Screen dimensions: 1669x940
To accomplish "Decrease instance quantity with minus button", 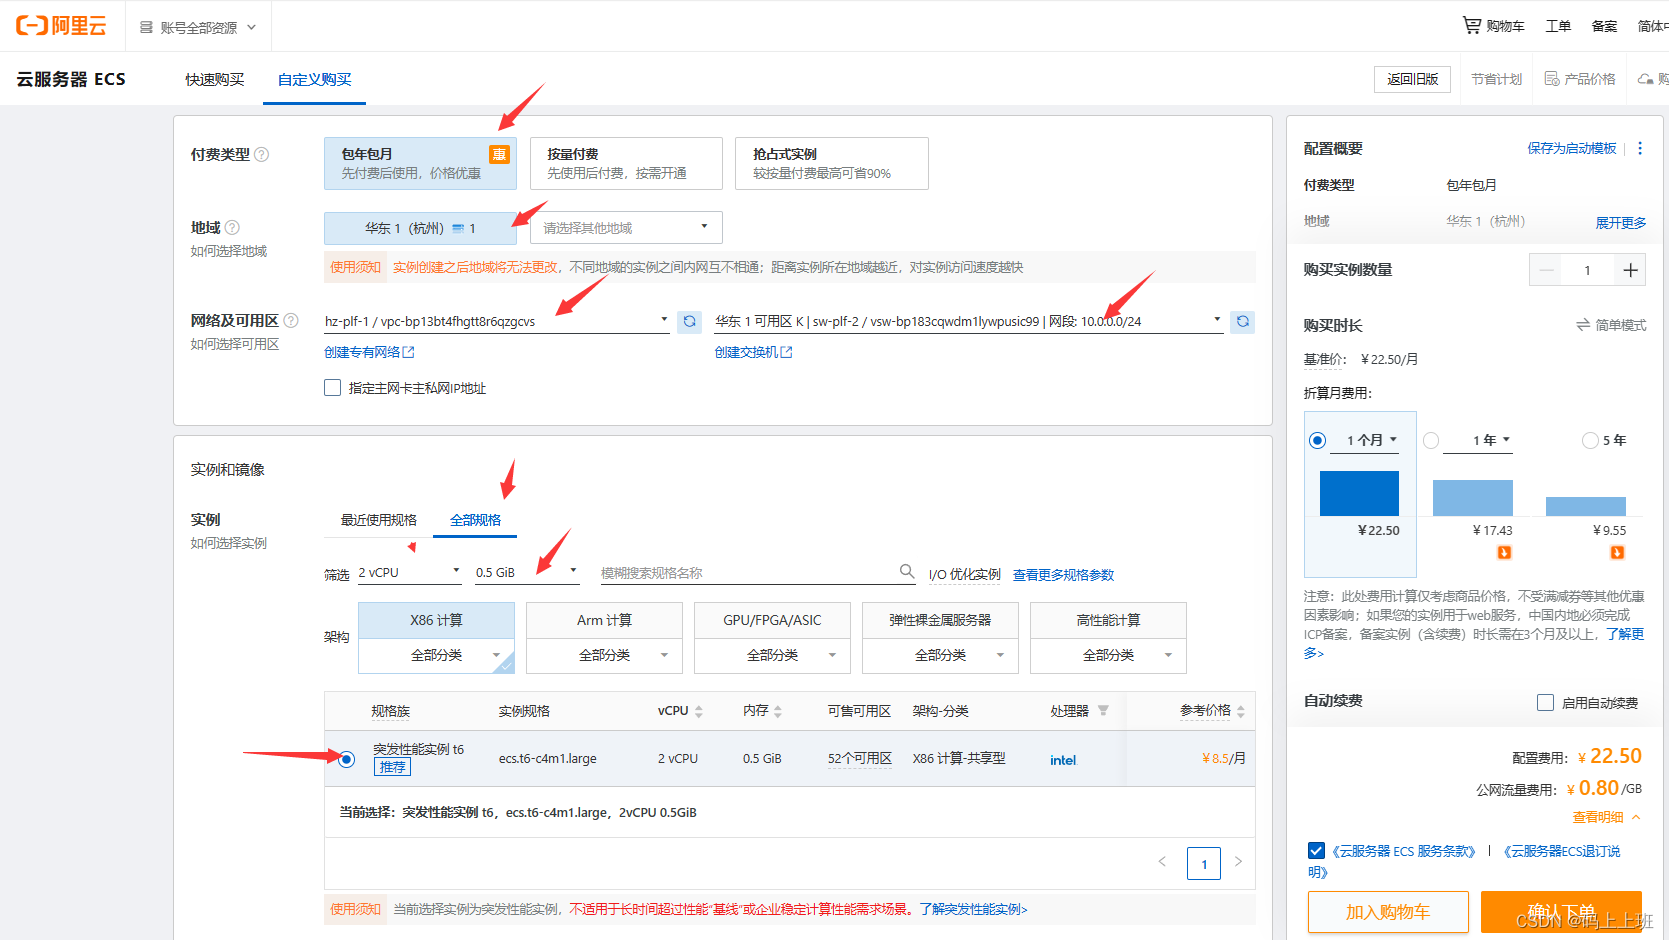I will (x=1547, y=270).
